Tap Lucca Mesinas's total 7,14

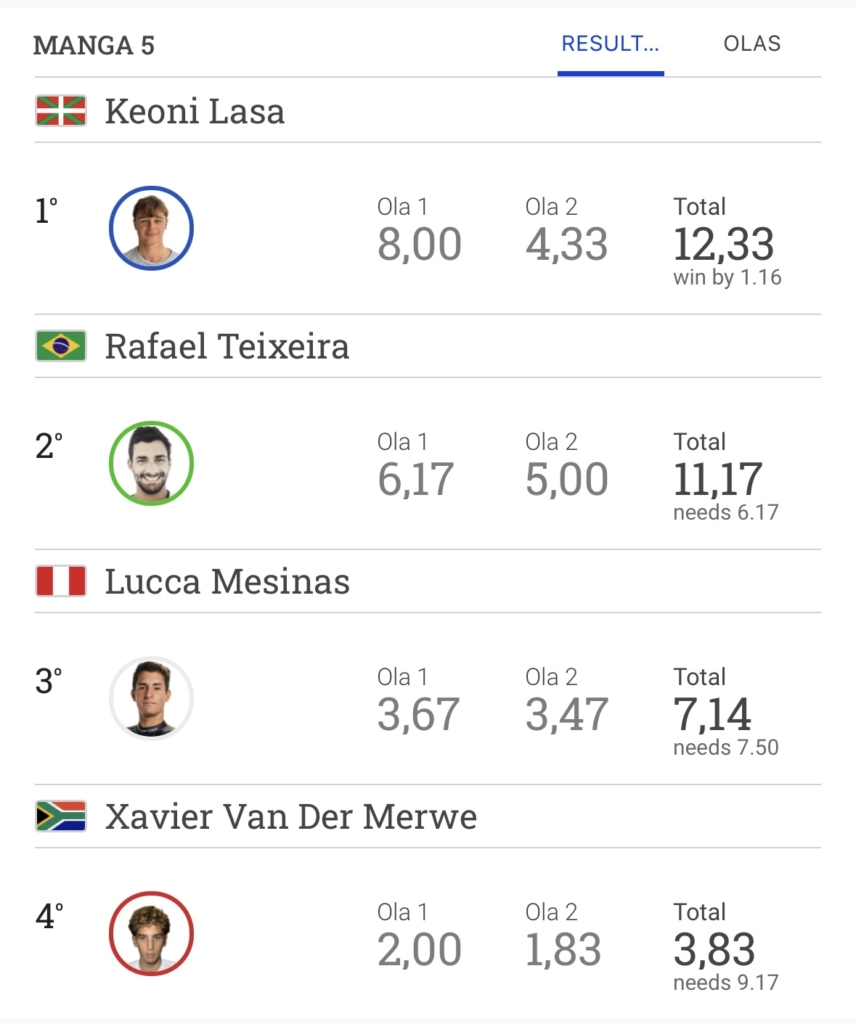coord(712,715)
